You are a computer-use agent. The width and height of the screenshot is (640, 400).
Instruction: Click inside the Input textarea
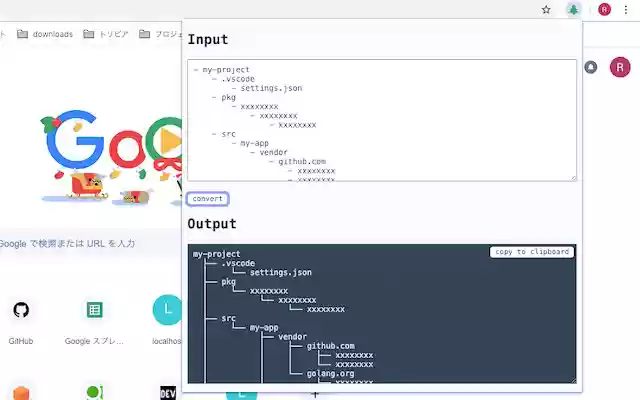[382, 120]
